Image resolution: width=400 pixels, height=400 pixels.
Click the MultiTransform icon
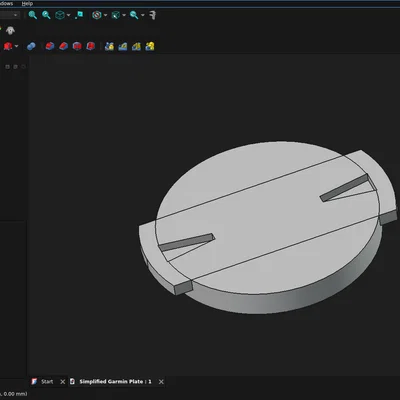point(150,46)
